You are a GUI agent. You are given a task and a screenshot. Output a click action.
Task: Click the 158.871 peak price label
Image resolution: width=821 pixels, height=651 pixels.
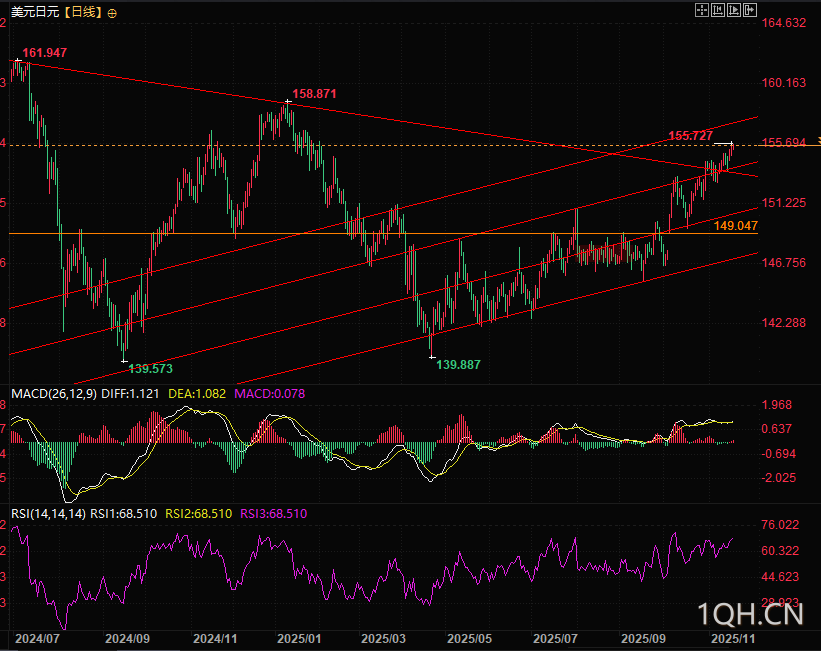[314, 93]
